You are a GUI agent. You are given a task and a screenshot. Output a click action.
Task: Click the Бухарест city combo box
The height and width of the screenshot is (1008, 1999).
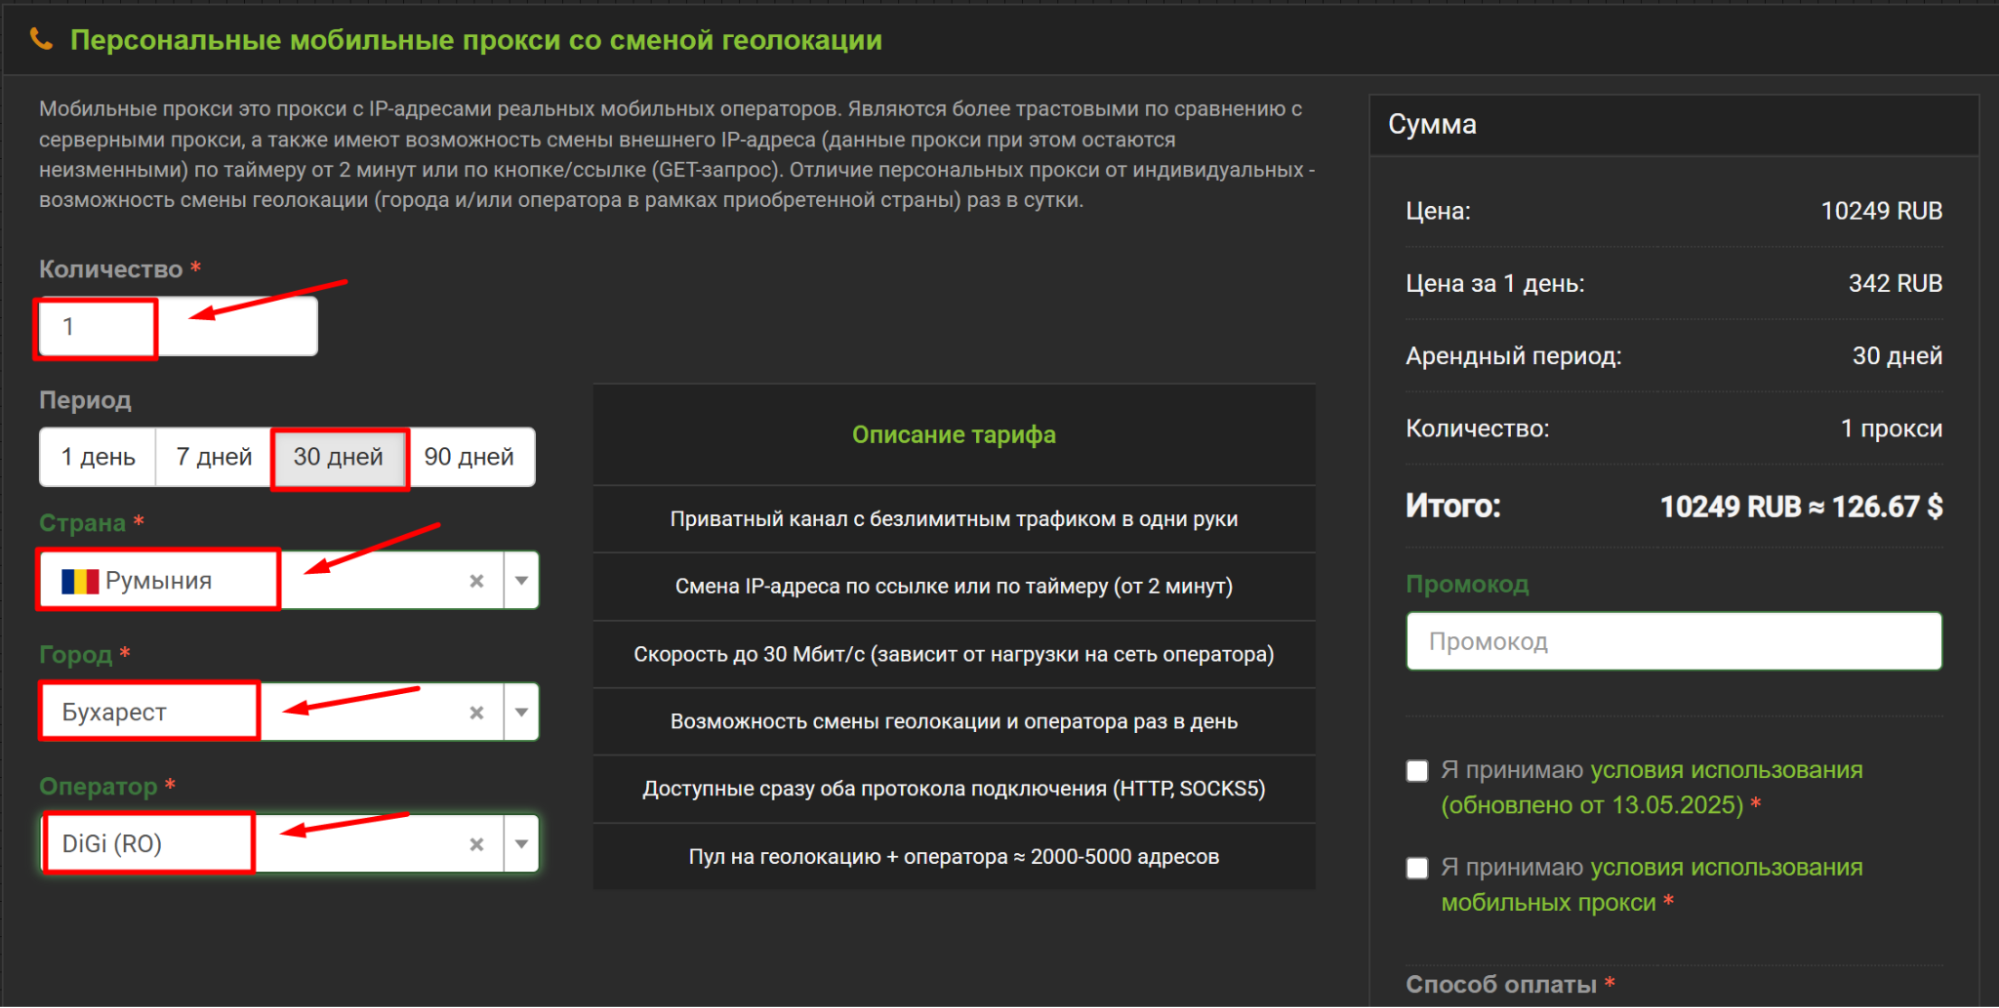click(x=250, y=712)
